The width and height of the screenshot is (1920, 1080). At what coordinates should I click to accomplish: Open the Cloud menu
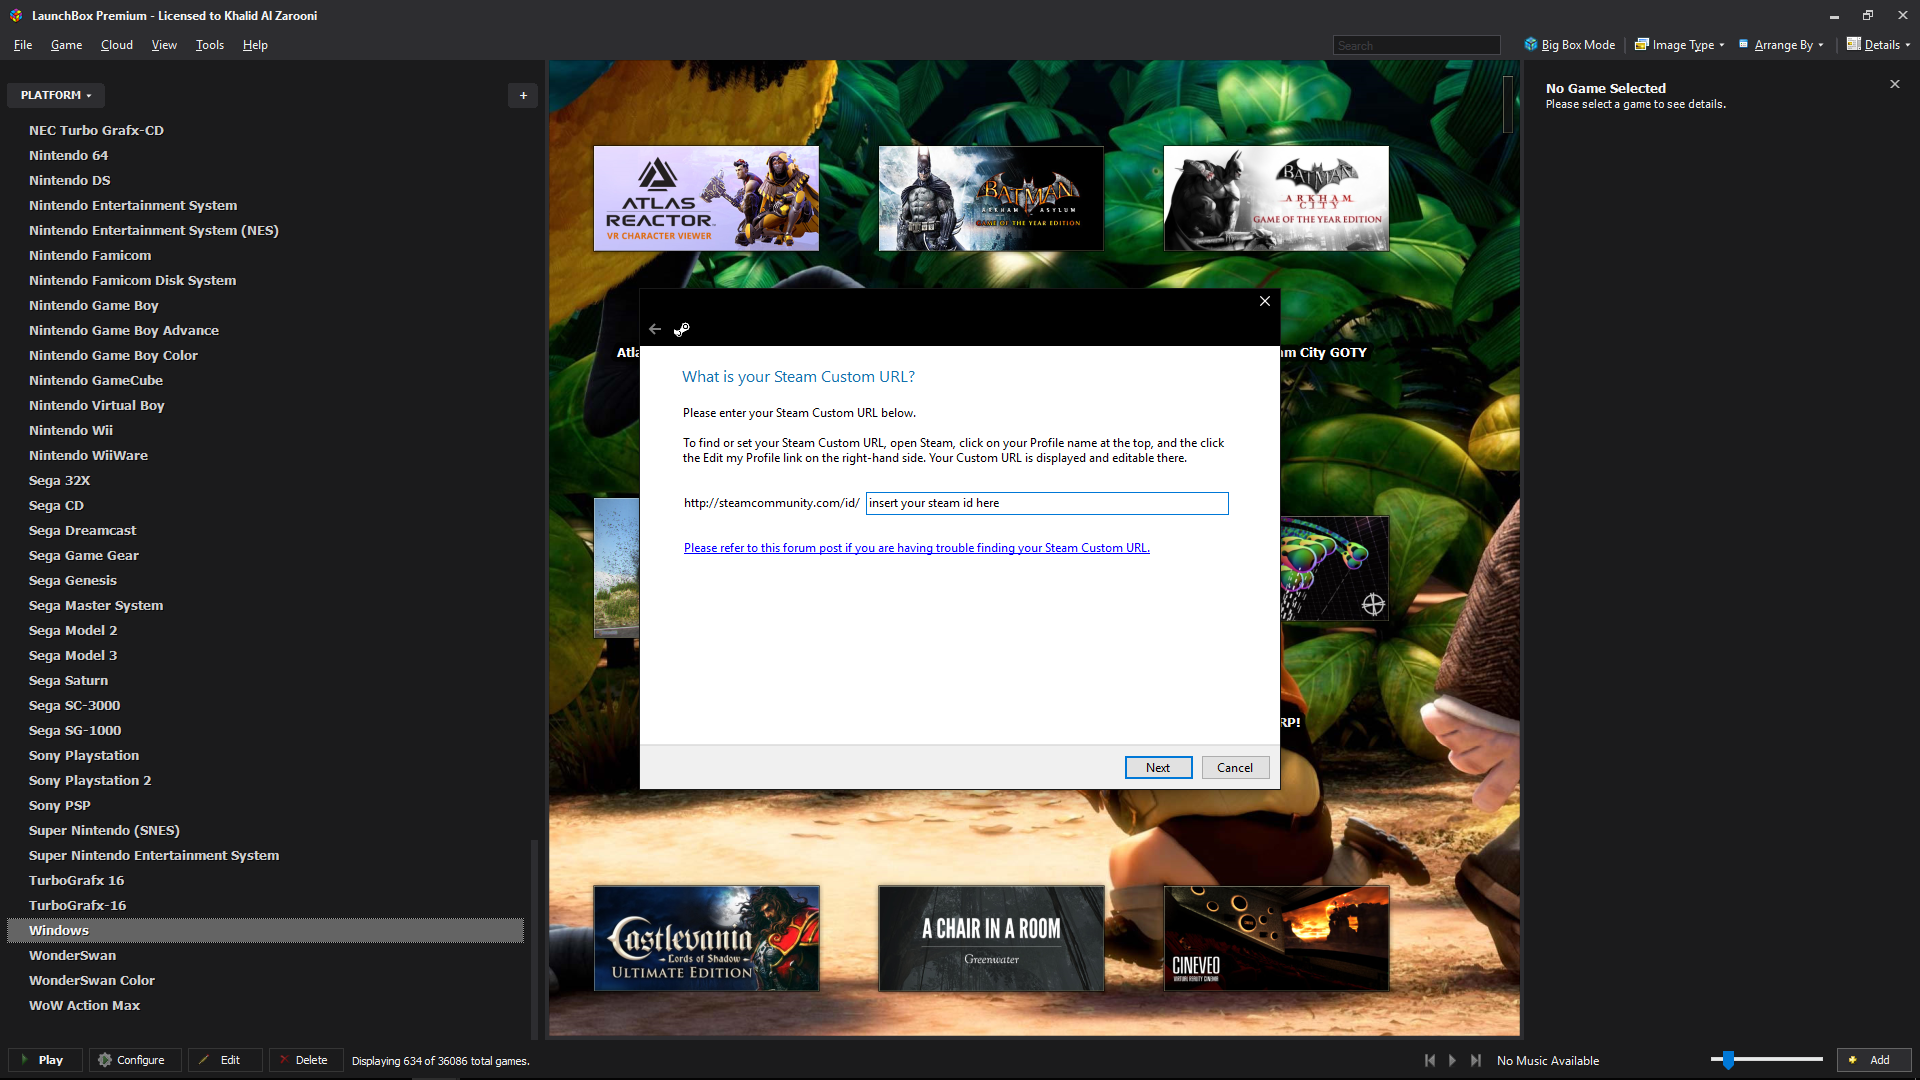(x=117, y=45)
